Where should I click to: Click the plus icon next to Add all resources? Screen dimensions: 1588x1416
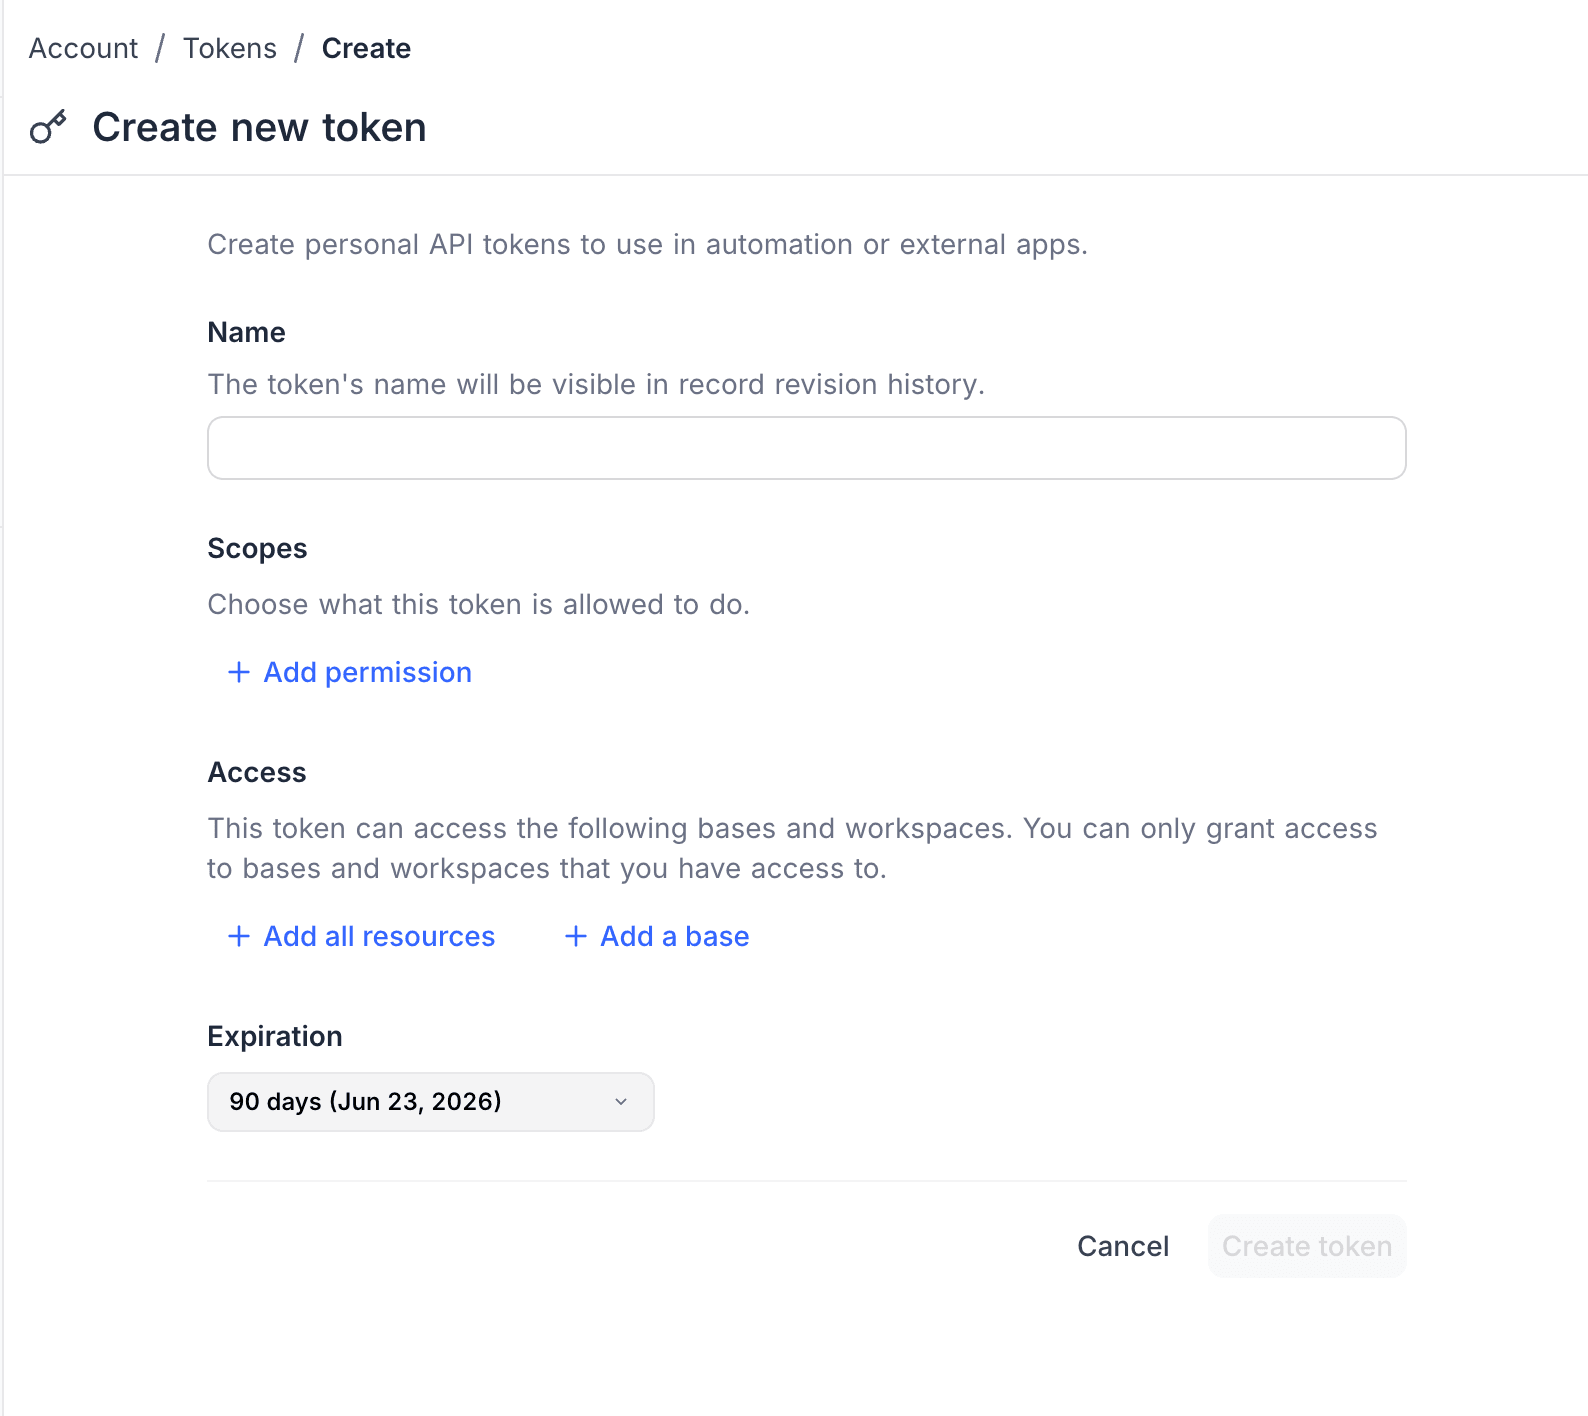click(x=238, y=936)
